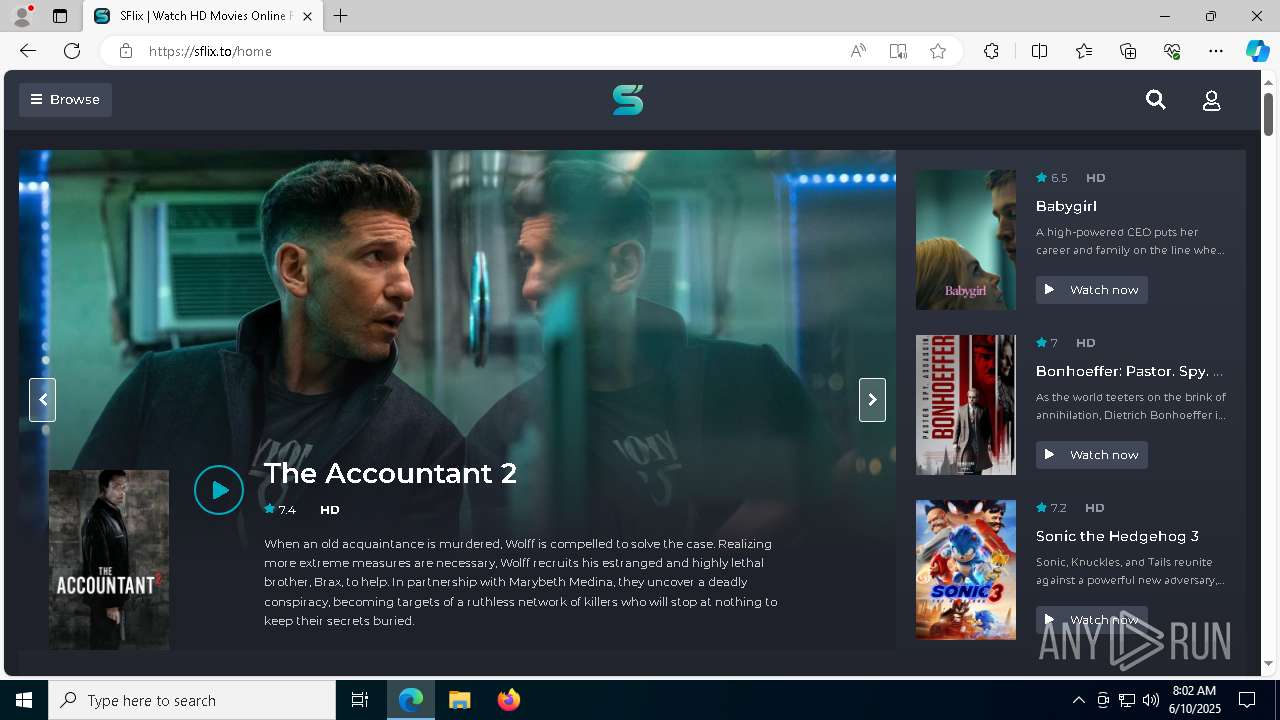Toggle Read aloud icon
This screenshot has width=1280, height=720.
pyautogui.click(x=858, y=51)
